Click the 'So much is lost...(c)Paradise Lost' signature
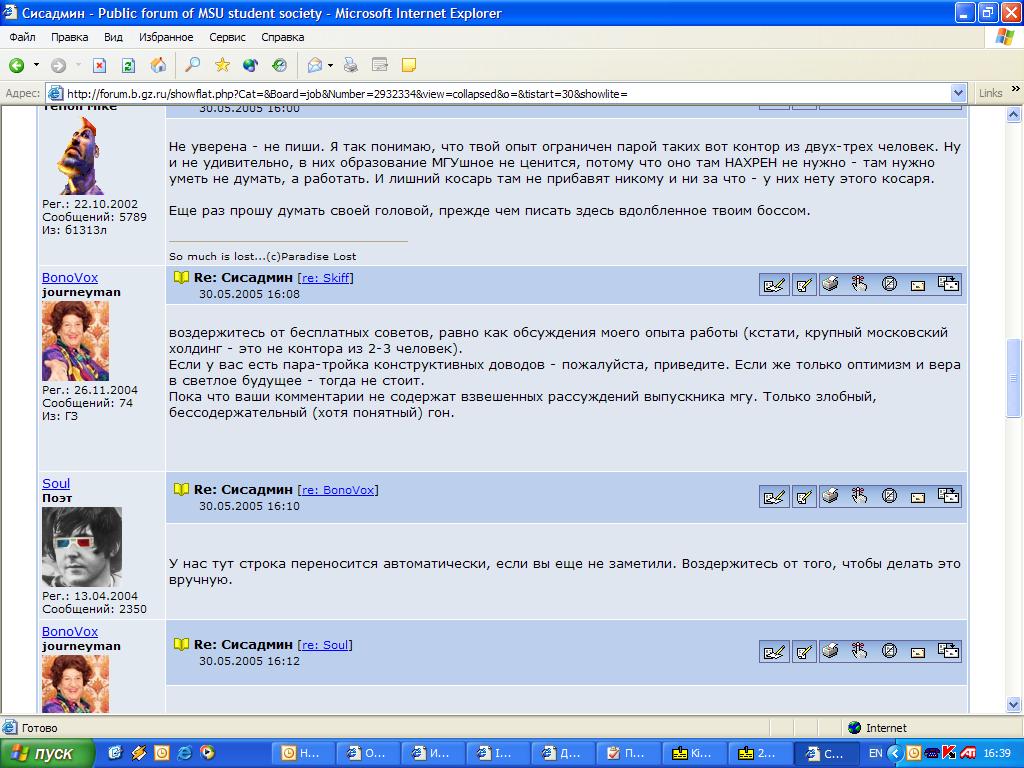Screen dimensions: 1024x768 [x=263, y=257]
